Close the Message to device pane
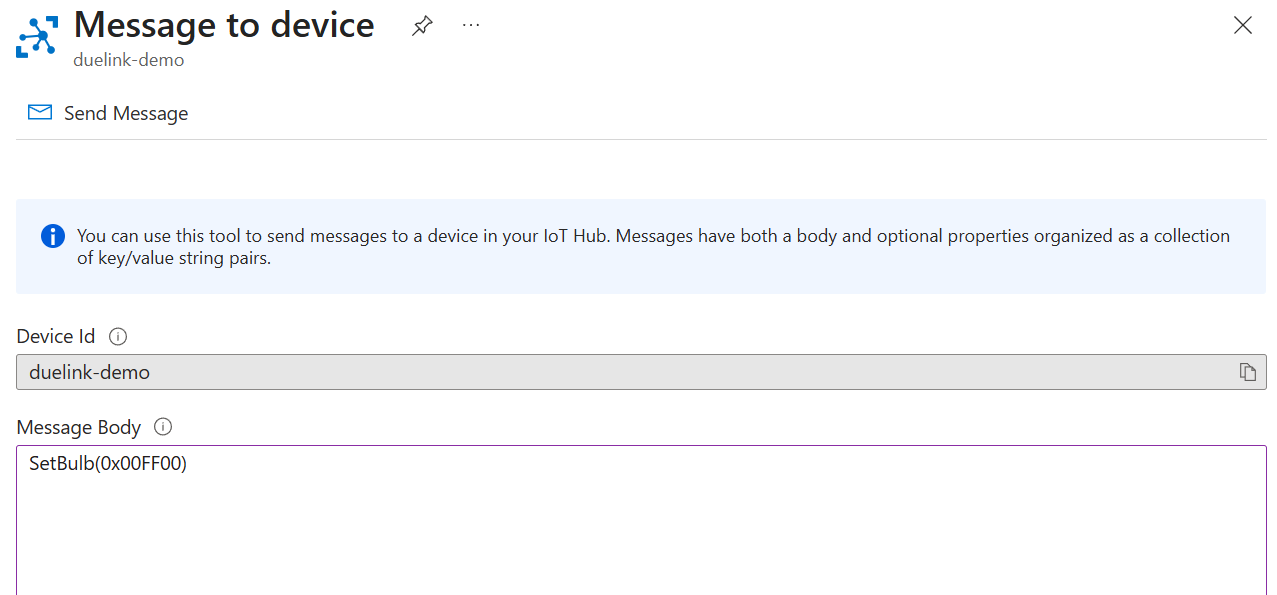Screen dimensions: 1277x595 (x=1242, y=26)
